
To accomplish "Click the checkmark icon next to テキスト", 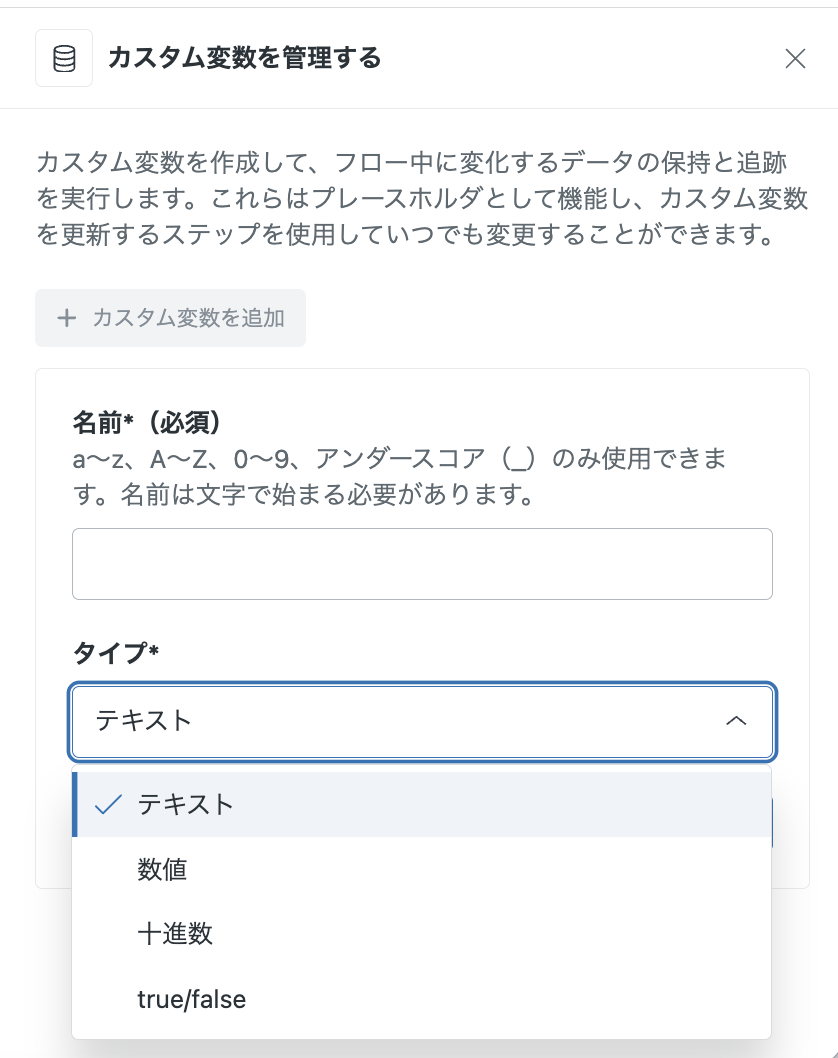I will click(108, 804).
